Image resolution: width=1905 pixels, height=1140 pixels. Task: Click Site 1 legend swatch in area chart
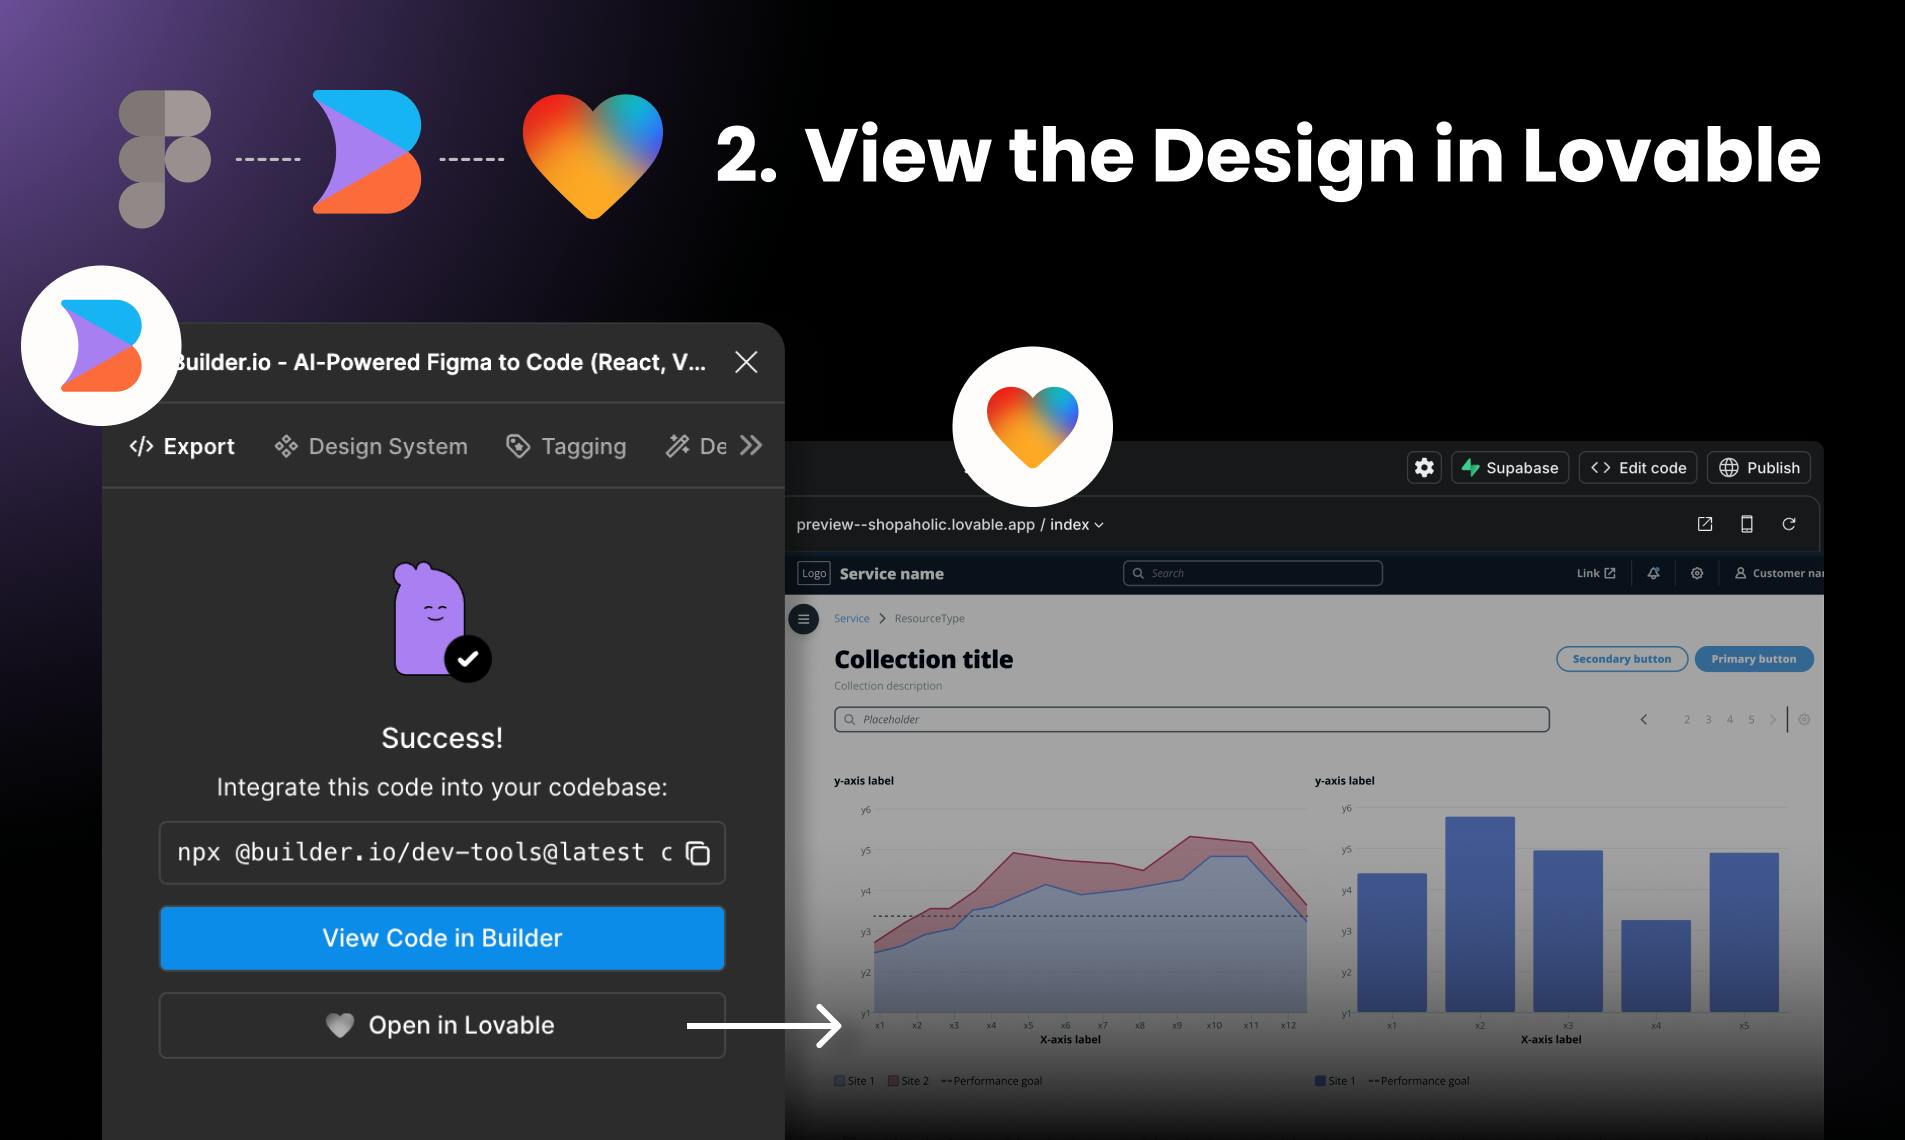839,1081
